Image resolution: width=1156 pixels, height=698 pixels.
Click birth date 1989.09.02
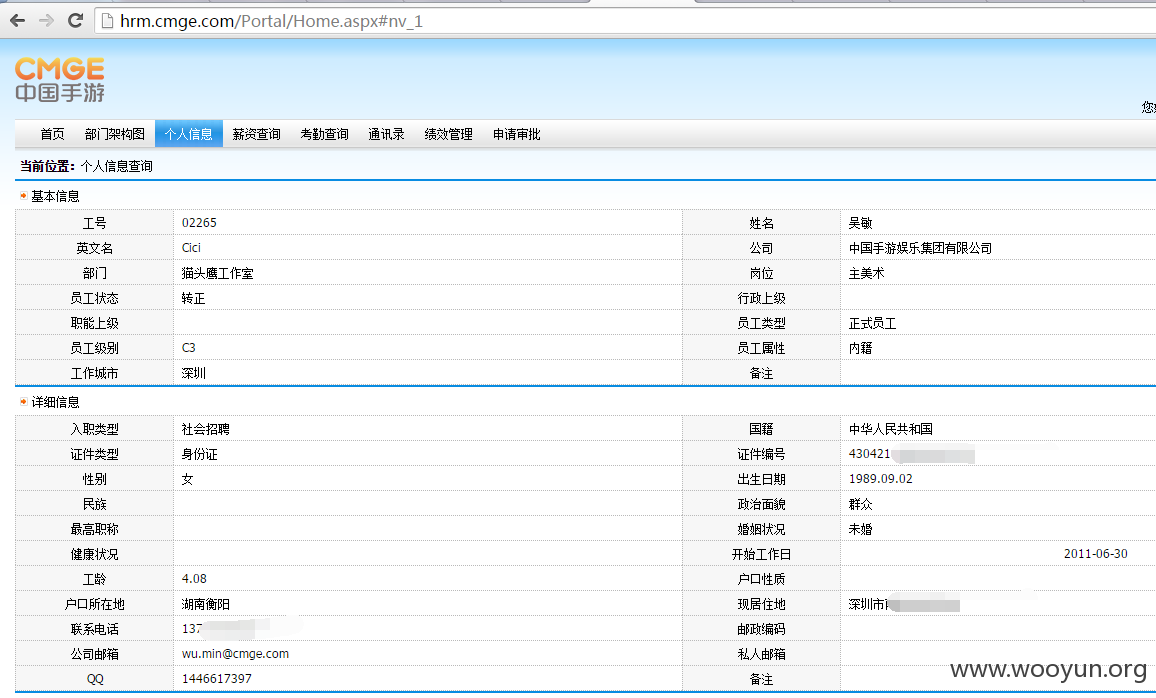click(x=880, y=478)
